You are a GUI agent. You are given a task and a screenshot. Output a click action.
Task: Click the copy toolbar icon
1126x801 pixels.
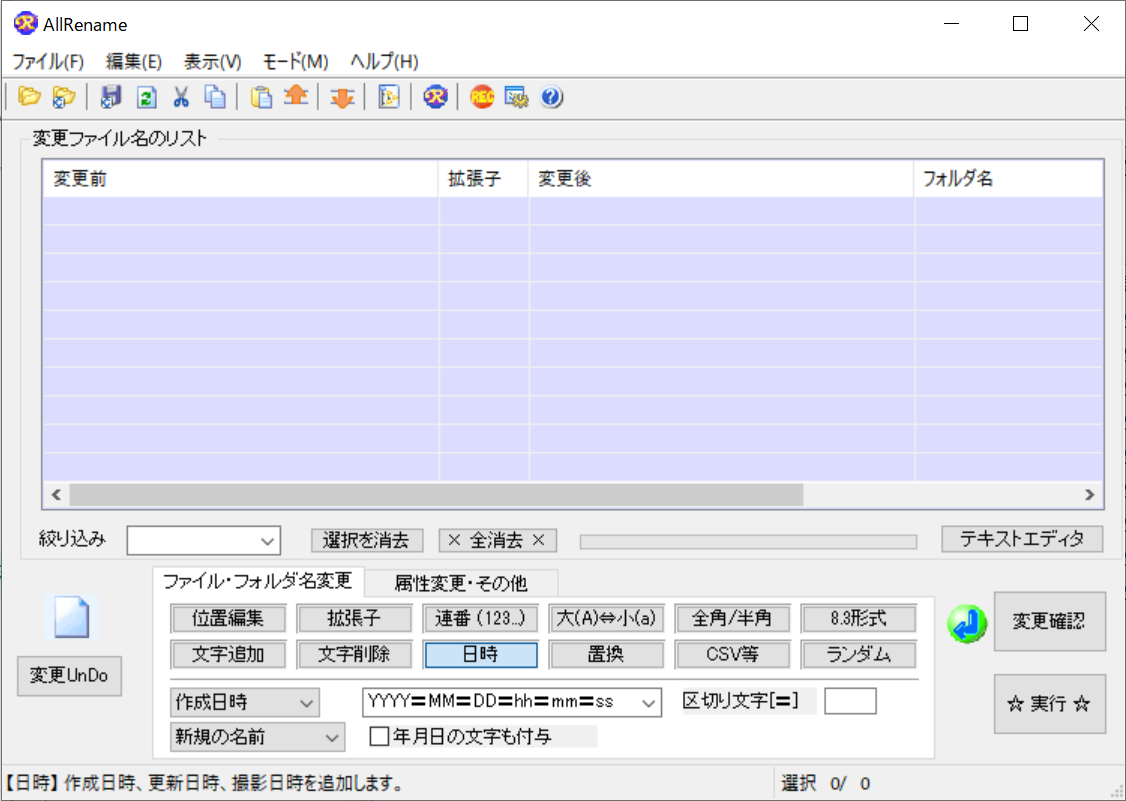[215, 96]
